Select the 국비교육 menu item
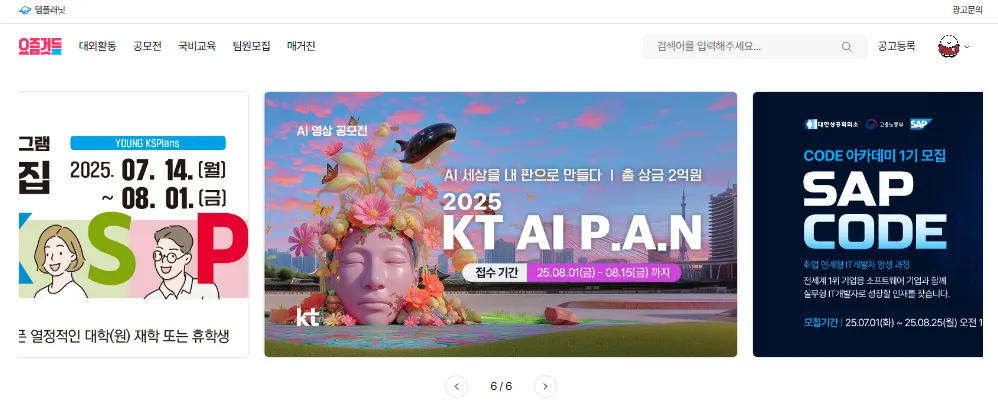Image resolution: width=998 pixels, height=411 pixels. 197,46
